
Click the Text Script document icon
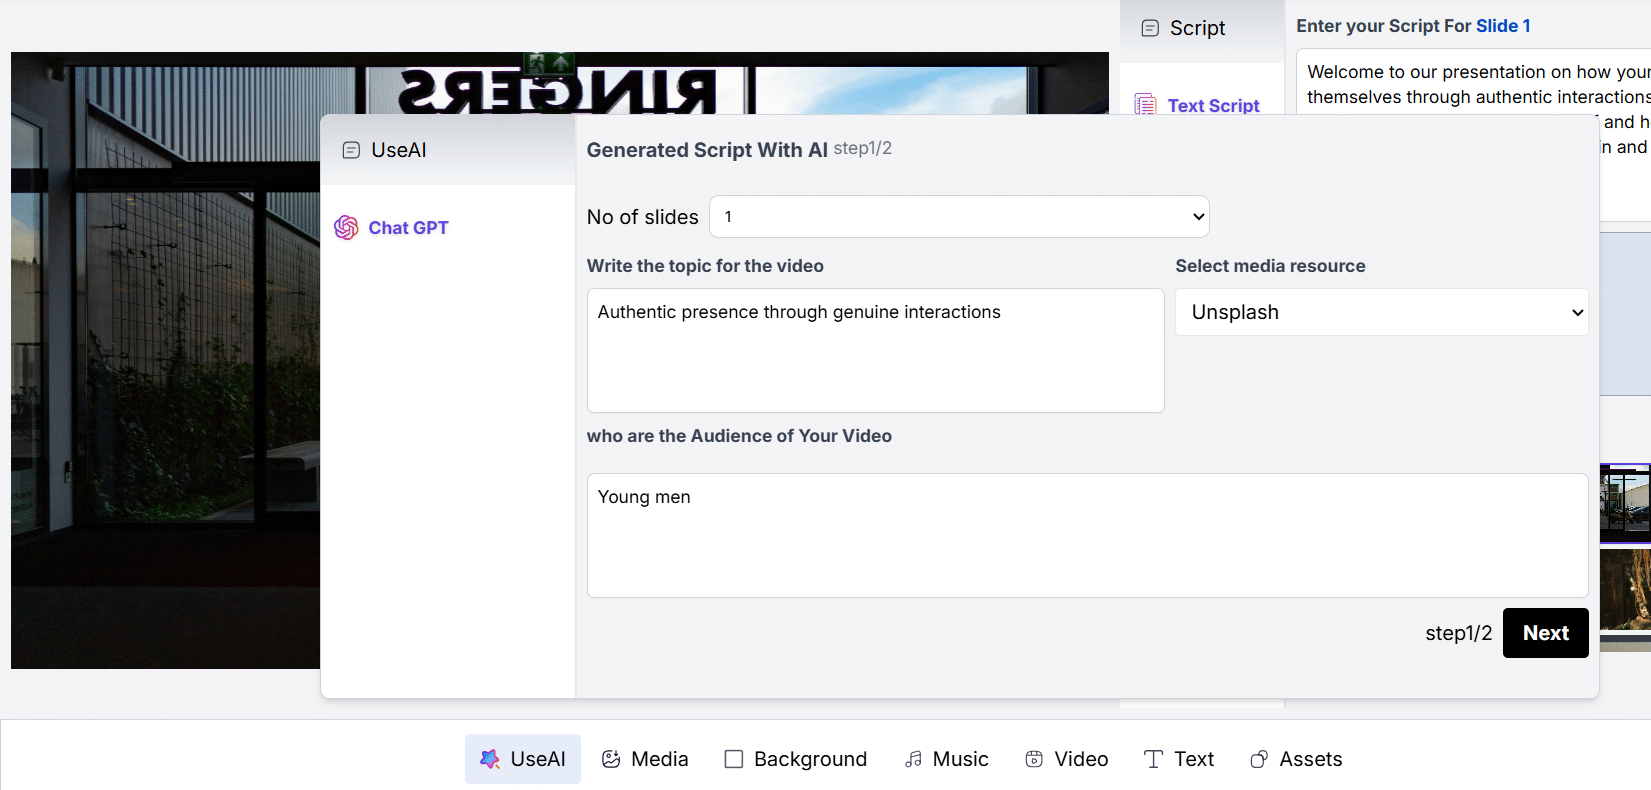click(x=1145, y=104)
